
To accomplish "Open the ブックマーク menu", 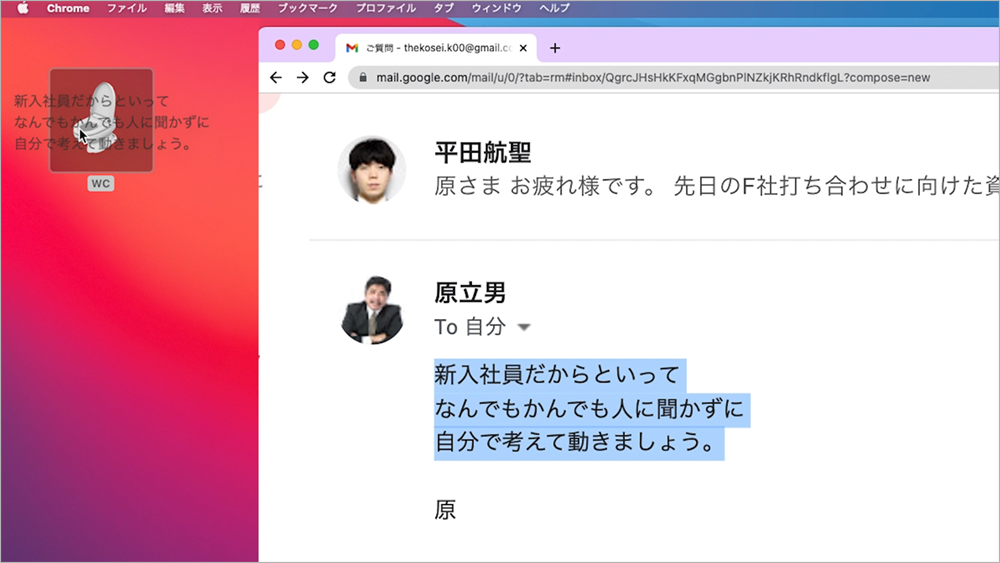I will point(309,8).
